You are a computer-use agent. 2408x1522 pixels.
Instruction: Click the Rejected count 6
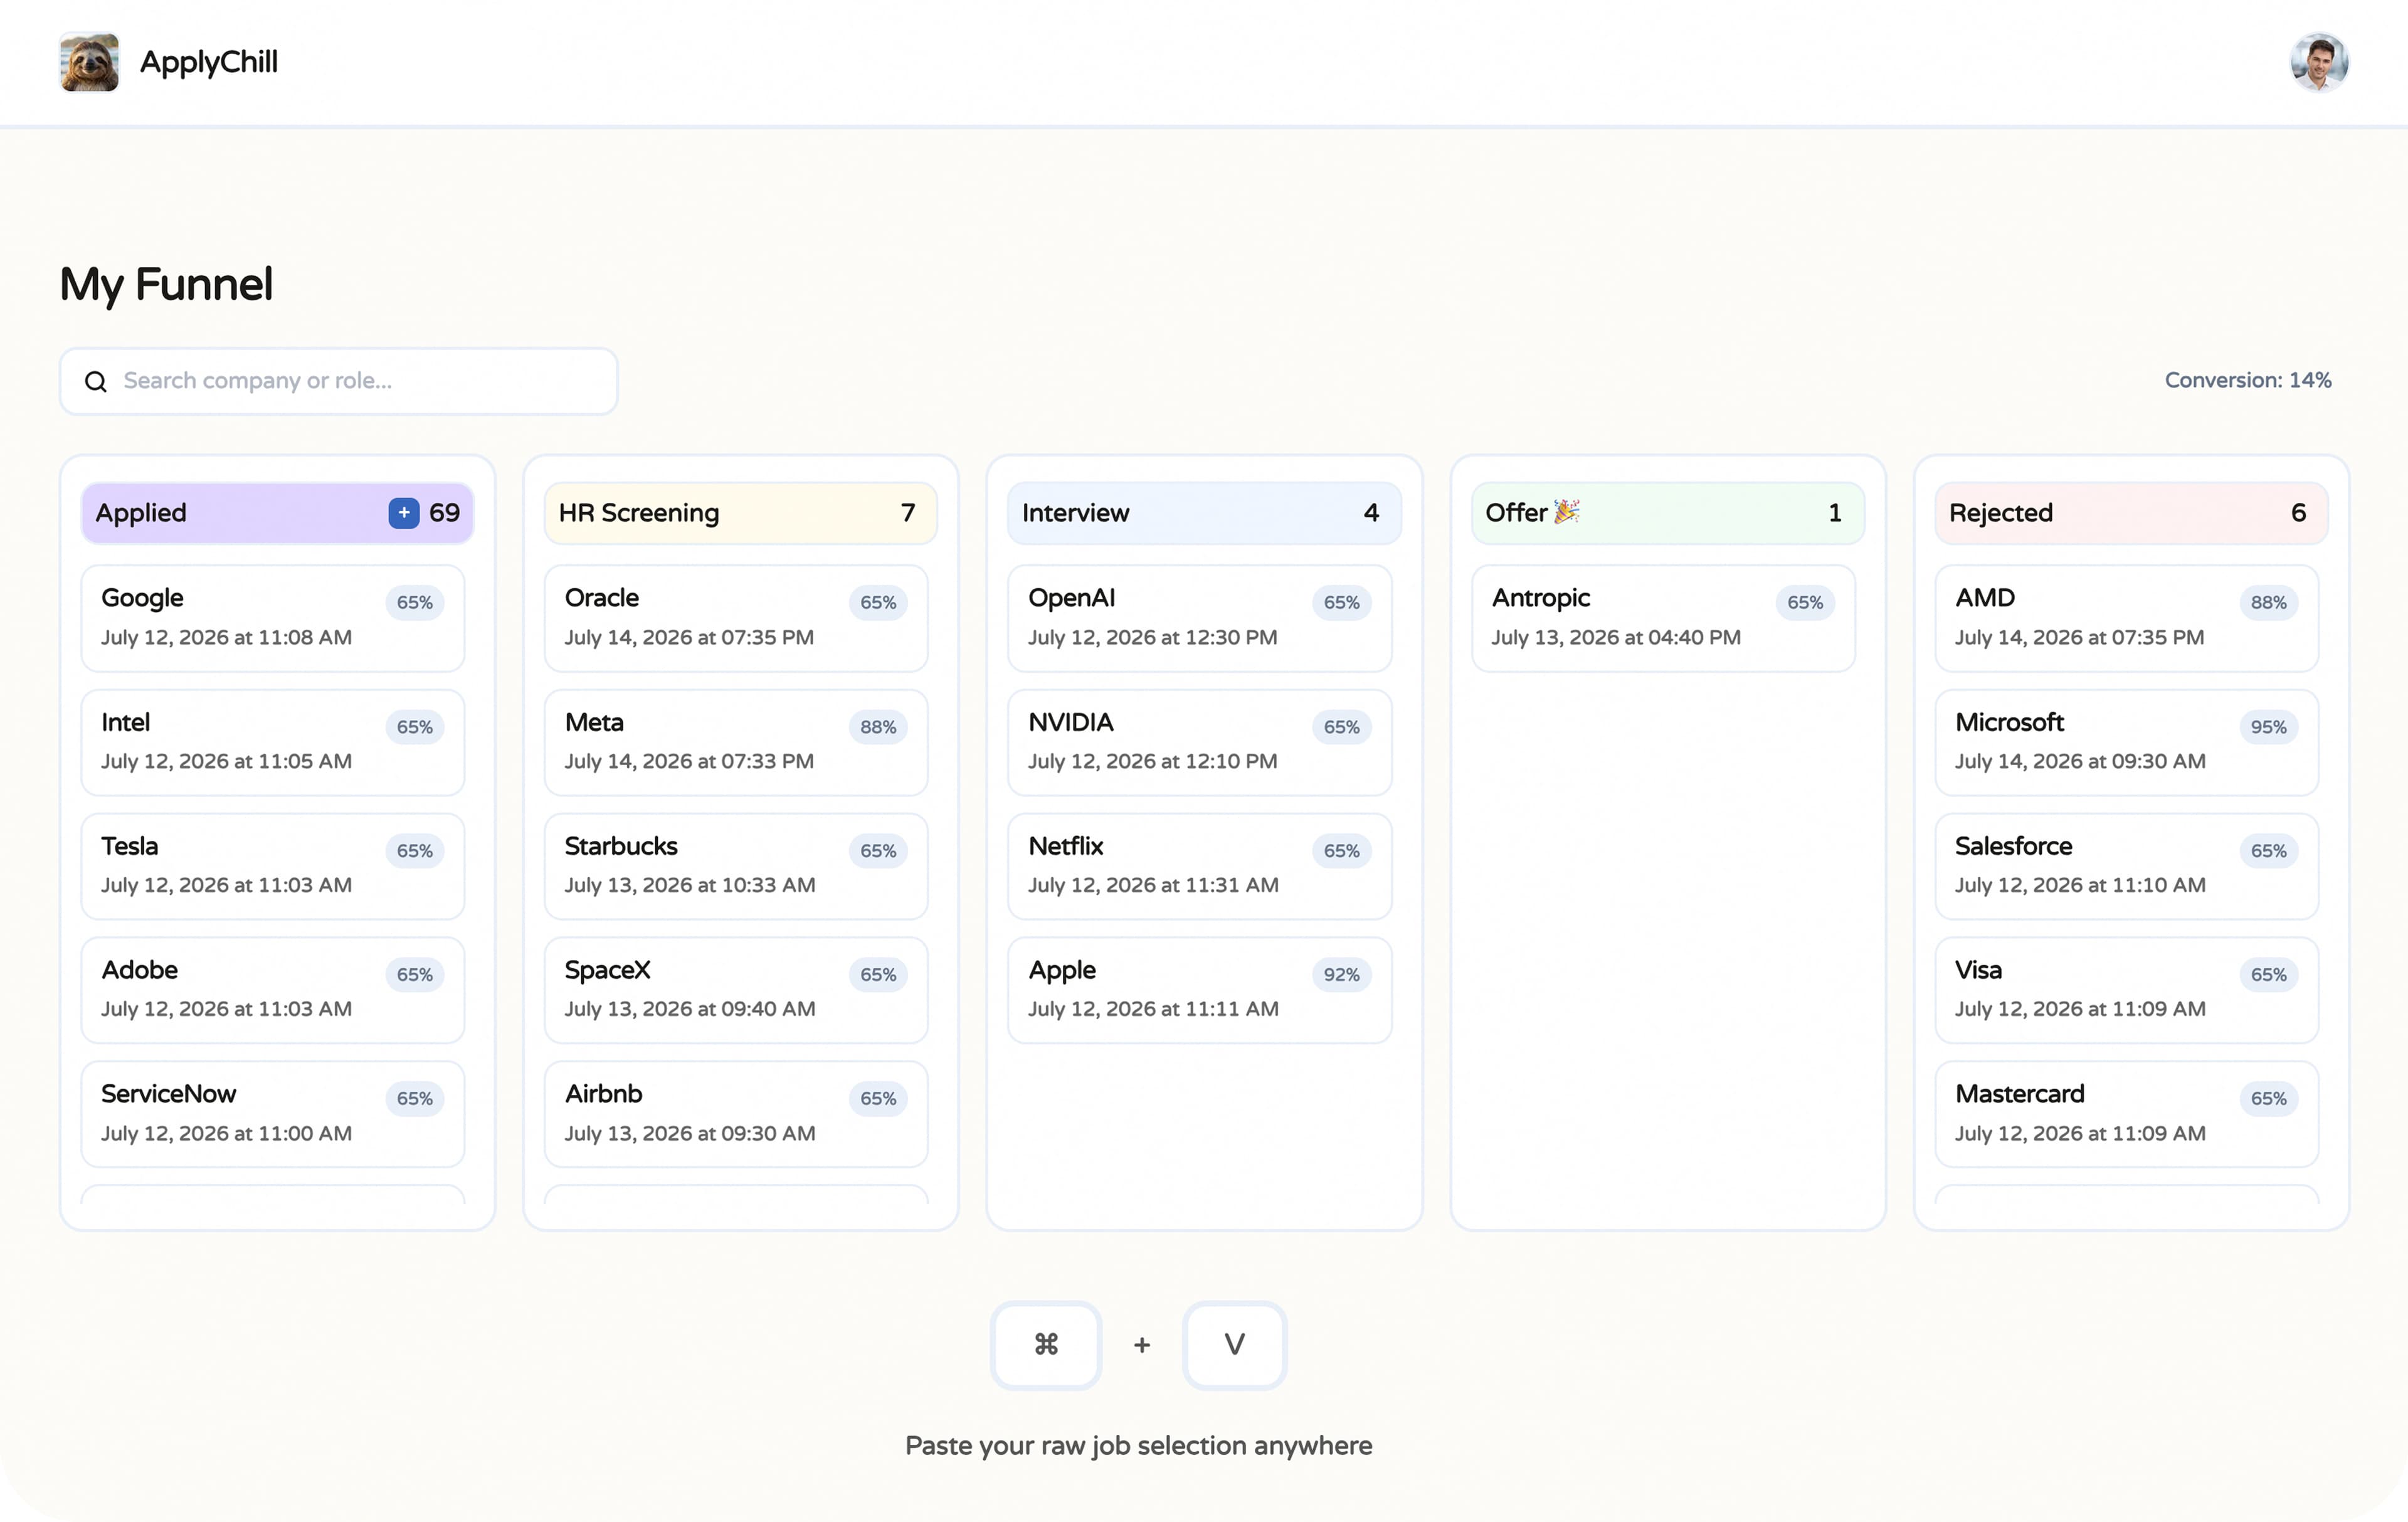(2298, 513)
